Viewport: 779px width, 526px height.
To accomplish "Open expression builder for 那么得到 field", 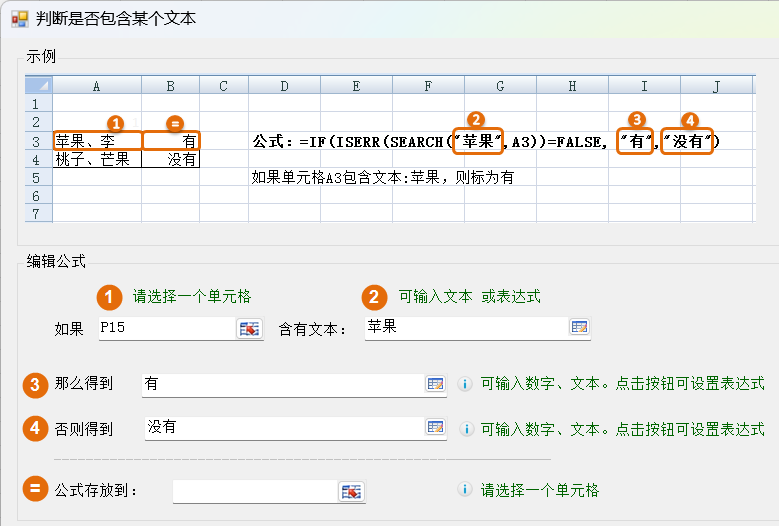I will (435, 383).
